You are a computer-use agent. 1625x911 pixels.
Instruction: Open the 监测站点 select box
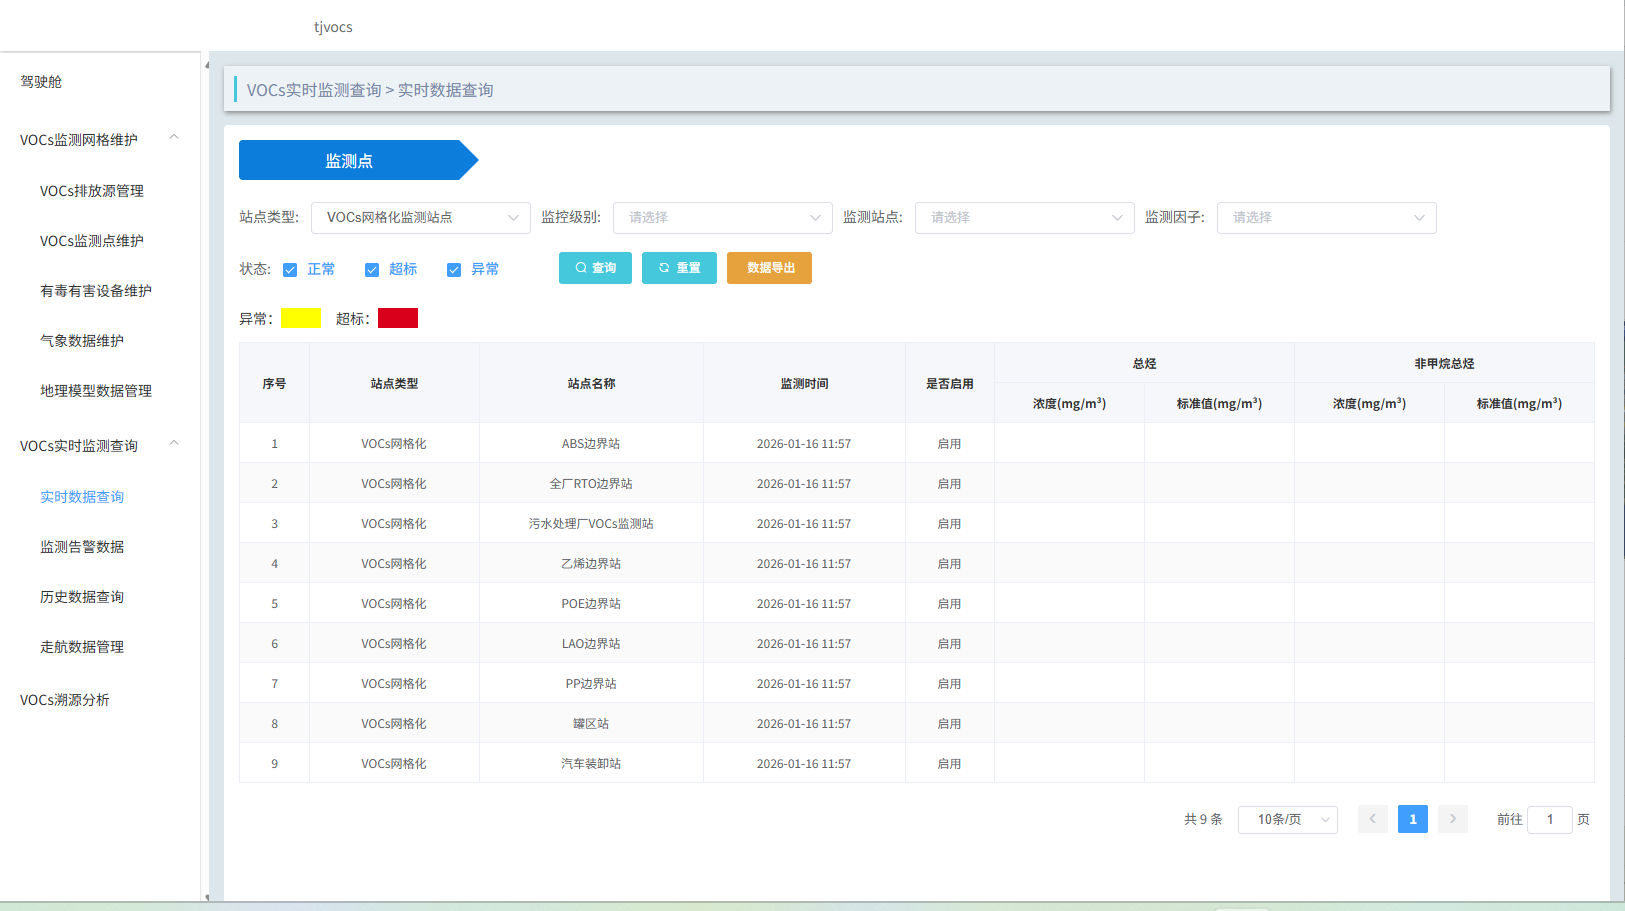[x=1024, y=218]
